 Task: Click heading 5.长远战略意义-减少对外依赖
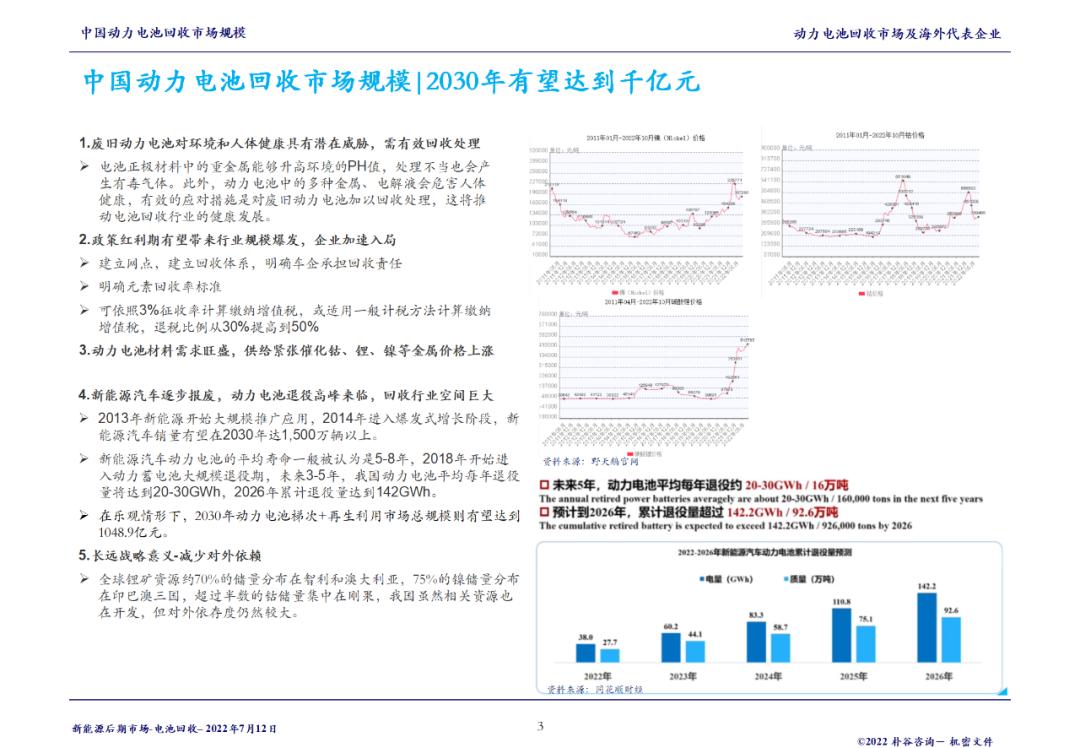170,555
